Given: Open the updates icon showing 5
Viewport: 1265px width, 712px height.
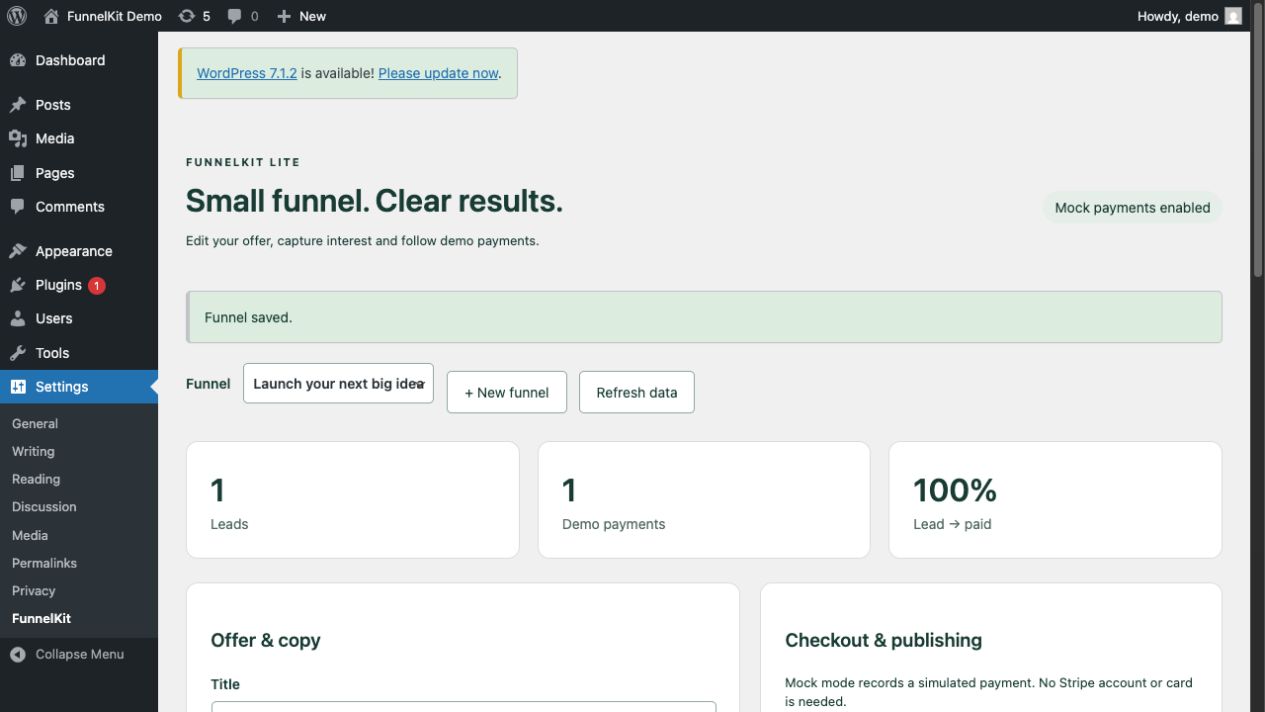Looking at the screenshot, I should pos(187,16).
